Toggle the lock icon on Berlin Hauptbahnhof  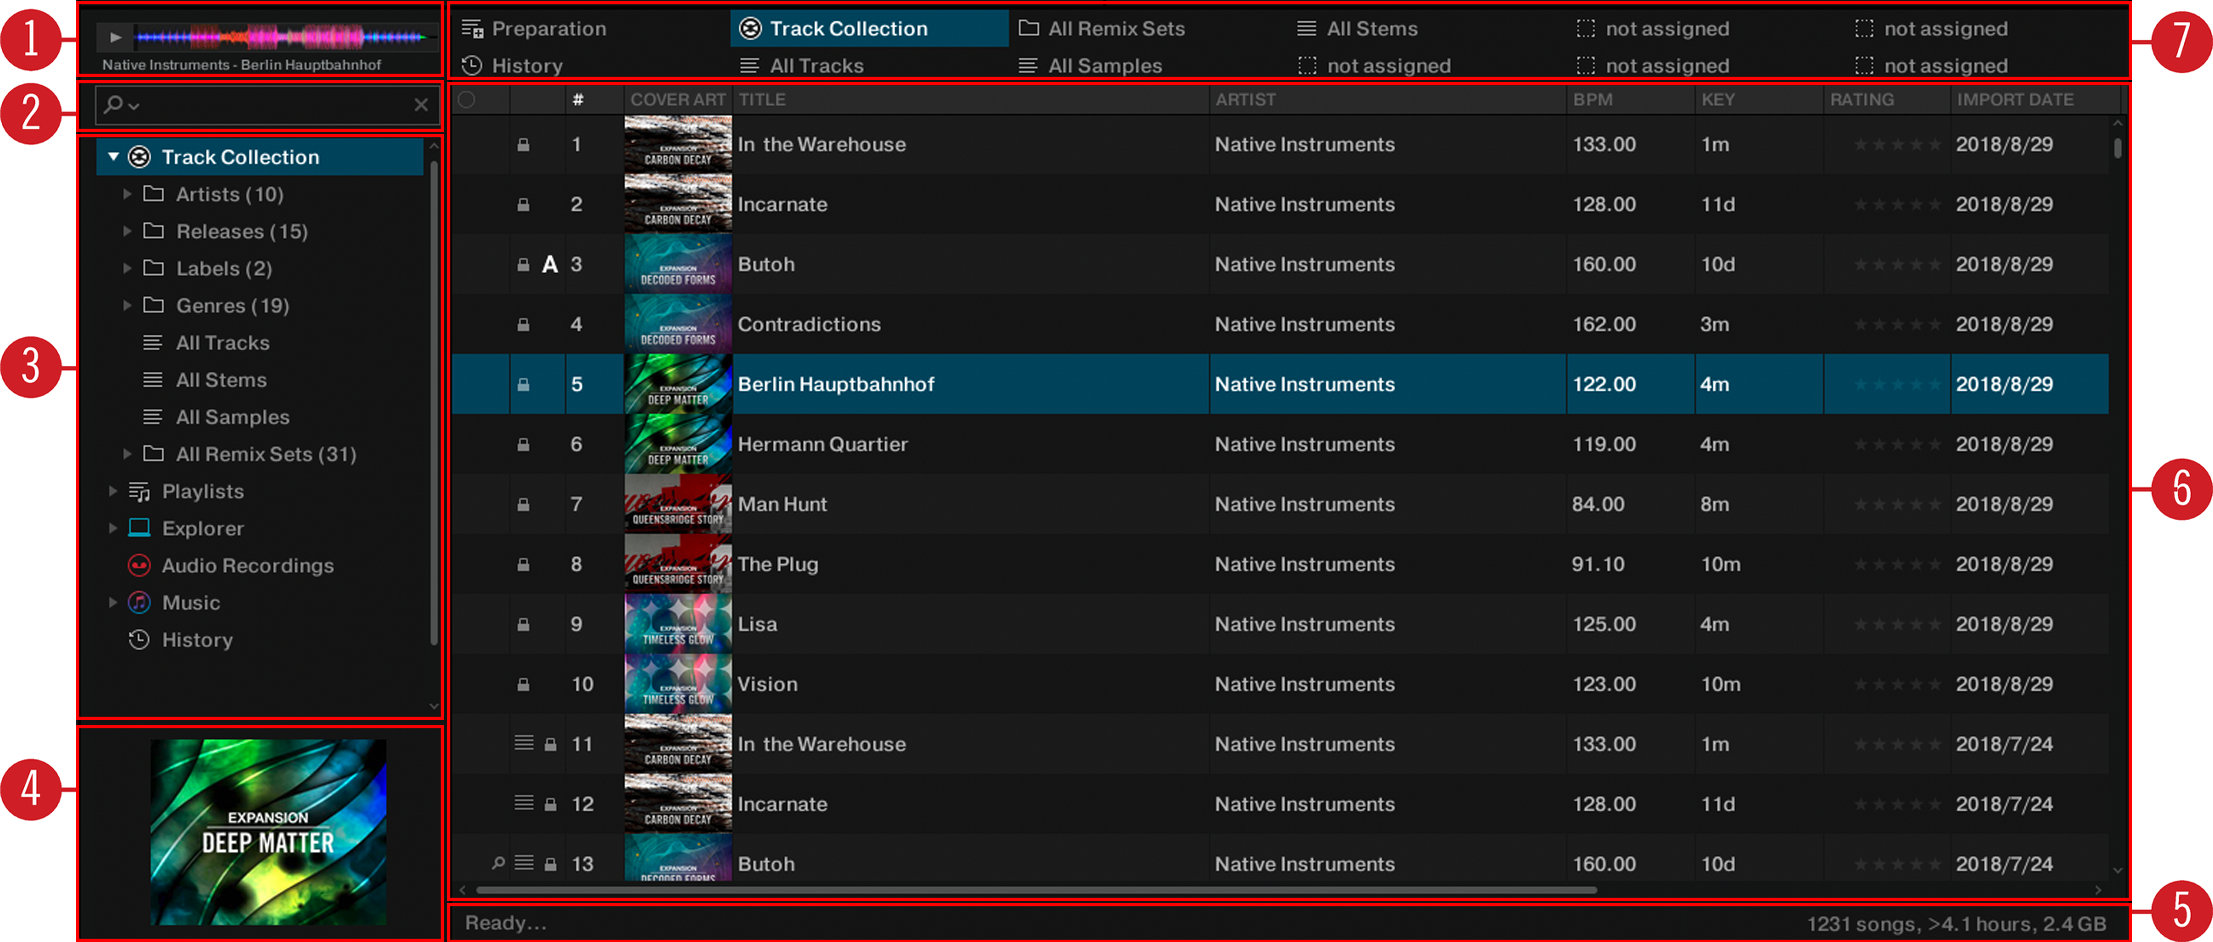coord(522,384)
